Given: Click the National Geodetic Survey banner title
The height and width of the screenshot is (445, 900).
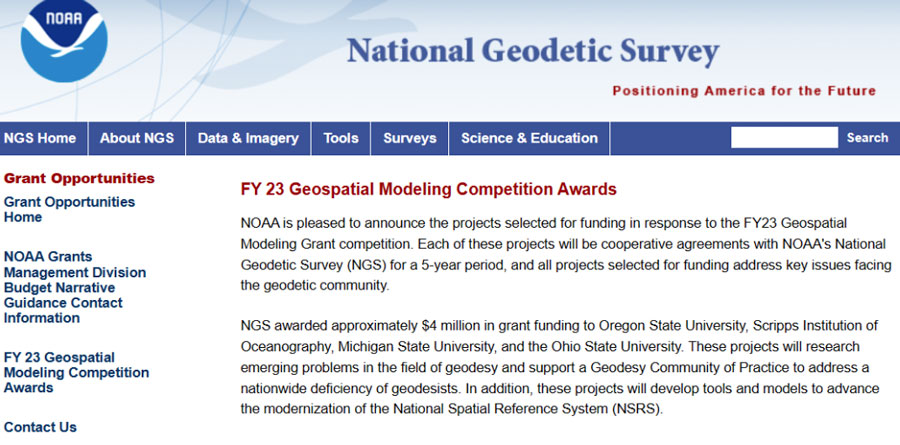Looking at the screenshot, I should (x=532, y=51).
